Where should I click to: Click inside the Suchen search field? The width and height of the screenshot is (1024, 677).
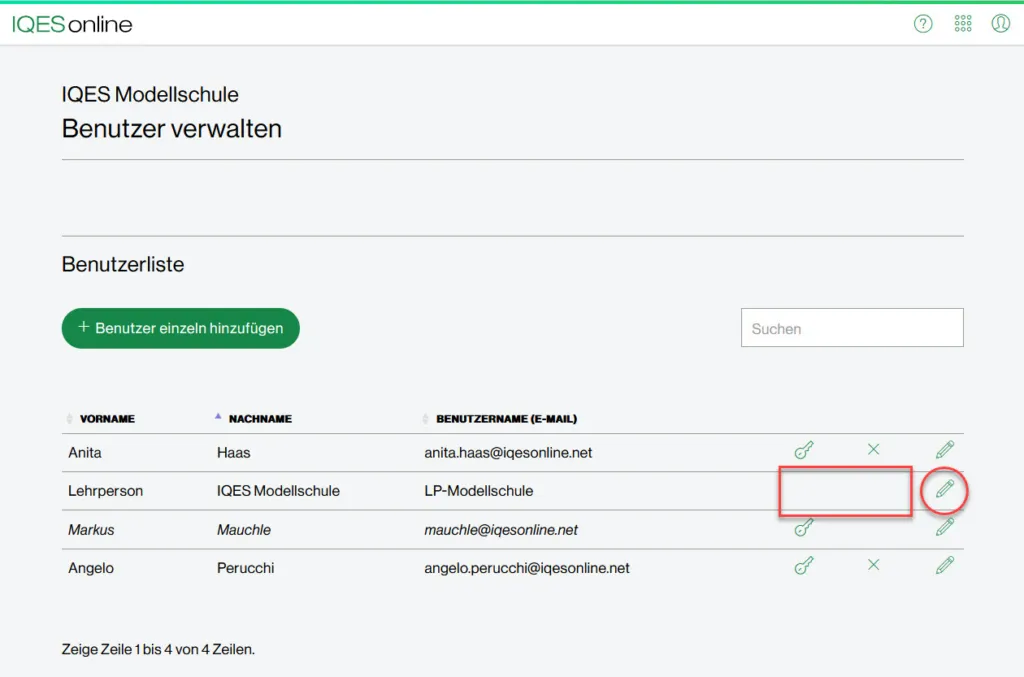pos(851,327)
